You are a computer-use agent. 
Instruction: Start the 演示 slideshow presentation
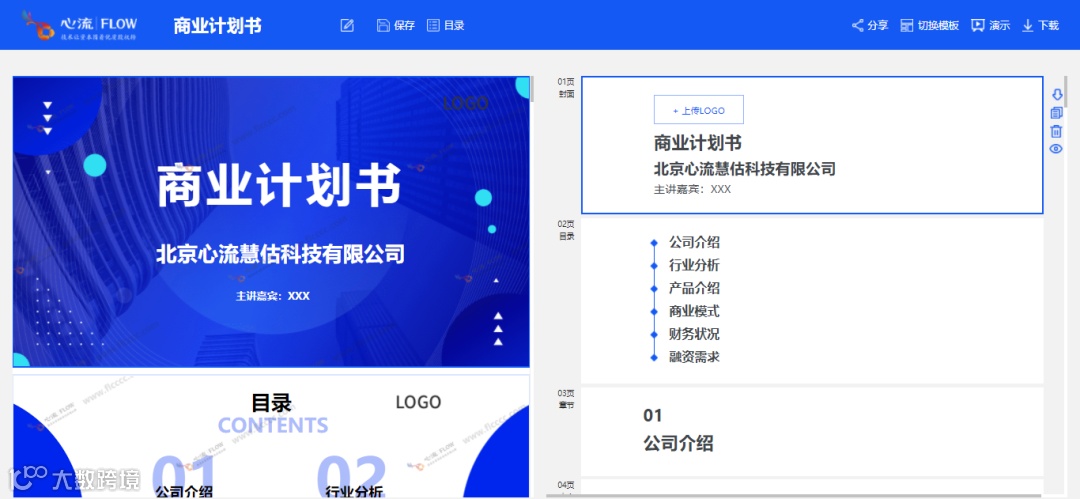pos(990,26)
